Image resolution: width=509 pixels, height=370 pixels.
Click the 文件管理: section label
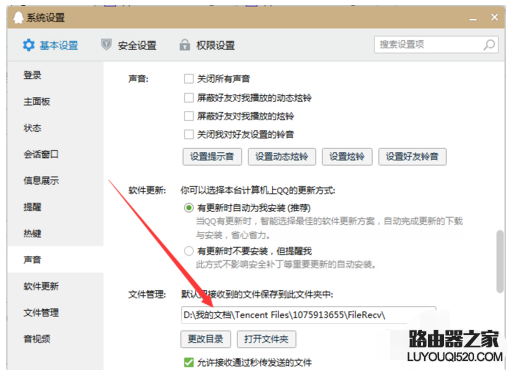[x=147, y=294]
